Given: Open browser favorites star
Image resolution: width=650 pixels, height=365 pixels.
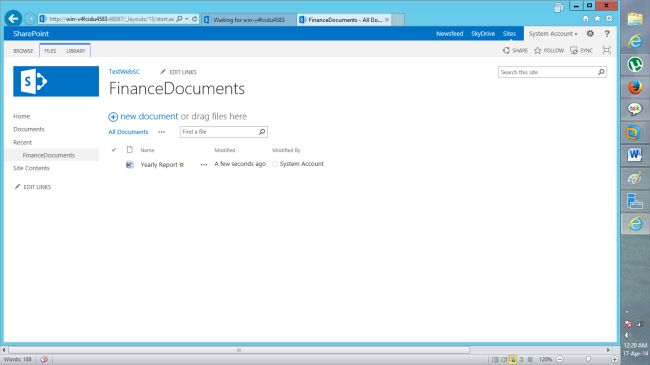Looking at the screenshot, I should [597, 19].
